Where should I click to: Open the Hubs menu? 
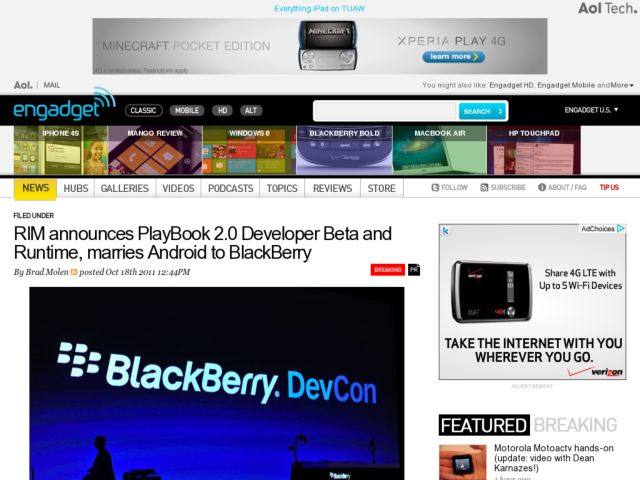pos(76,188)
